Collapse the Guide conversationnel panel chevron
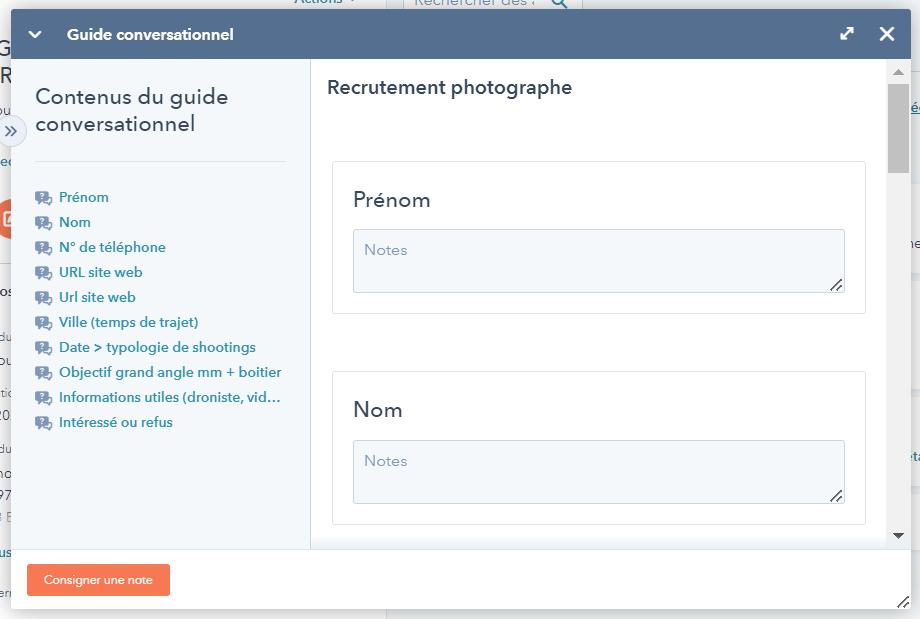 click(35, 34)
